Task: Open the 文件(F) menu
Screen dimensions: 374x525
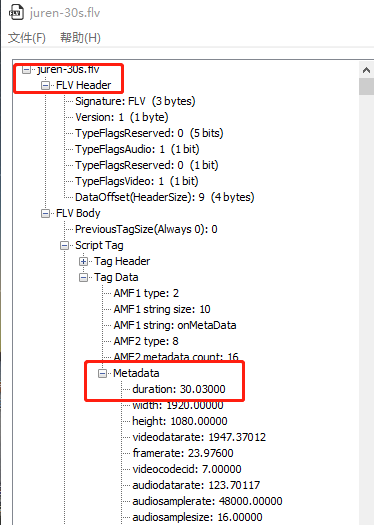Action: 27,38
